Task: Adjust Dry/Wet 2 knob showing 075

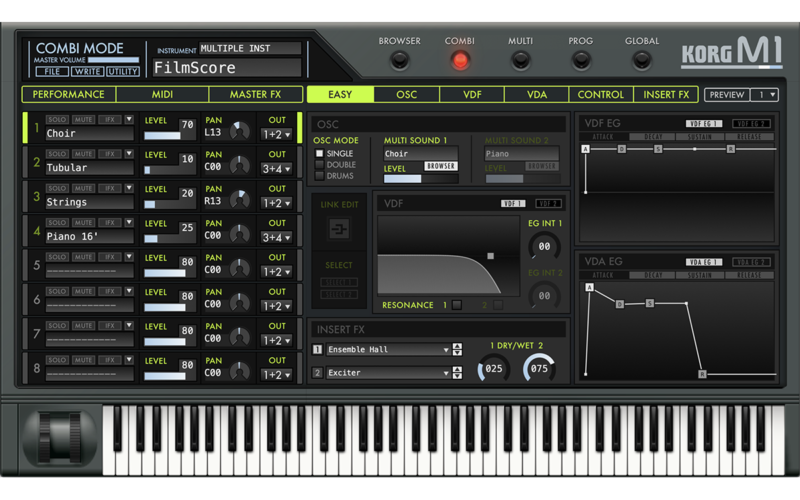Action: pos(539,369)
